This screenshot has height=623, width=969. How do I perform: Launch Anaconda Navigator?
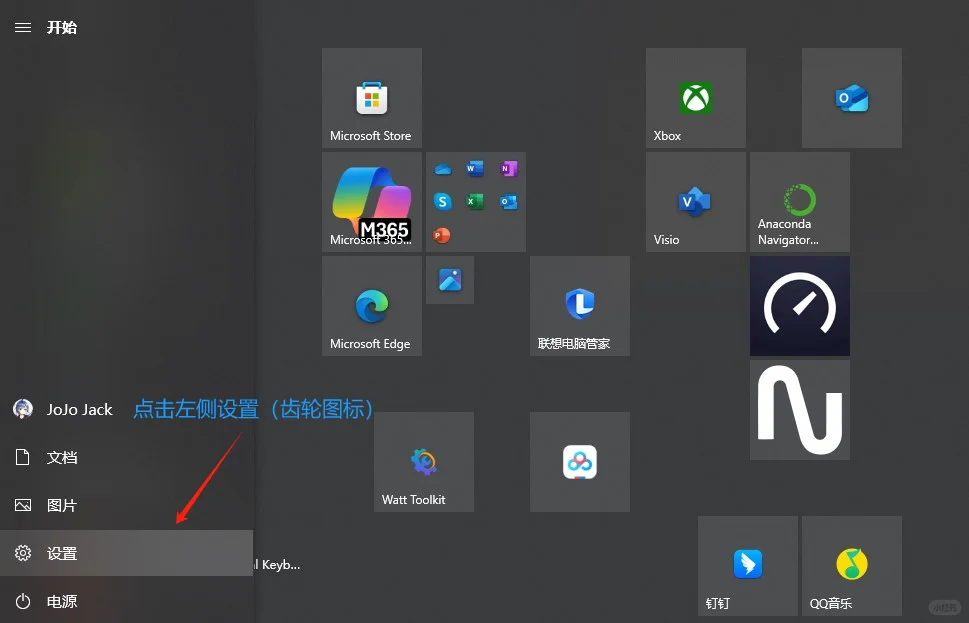click(798, 201)
